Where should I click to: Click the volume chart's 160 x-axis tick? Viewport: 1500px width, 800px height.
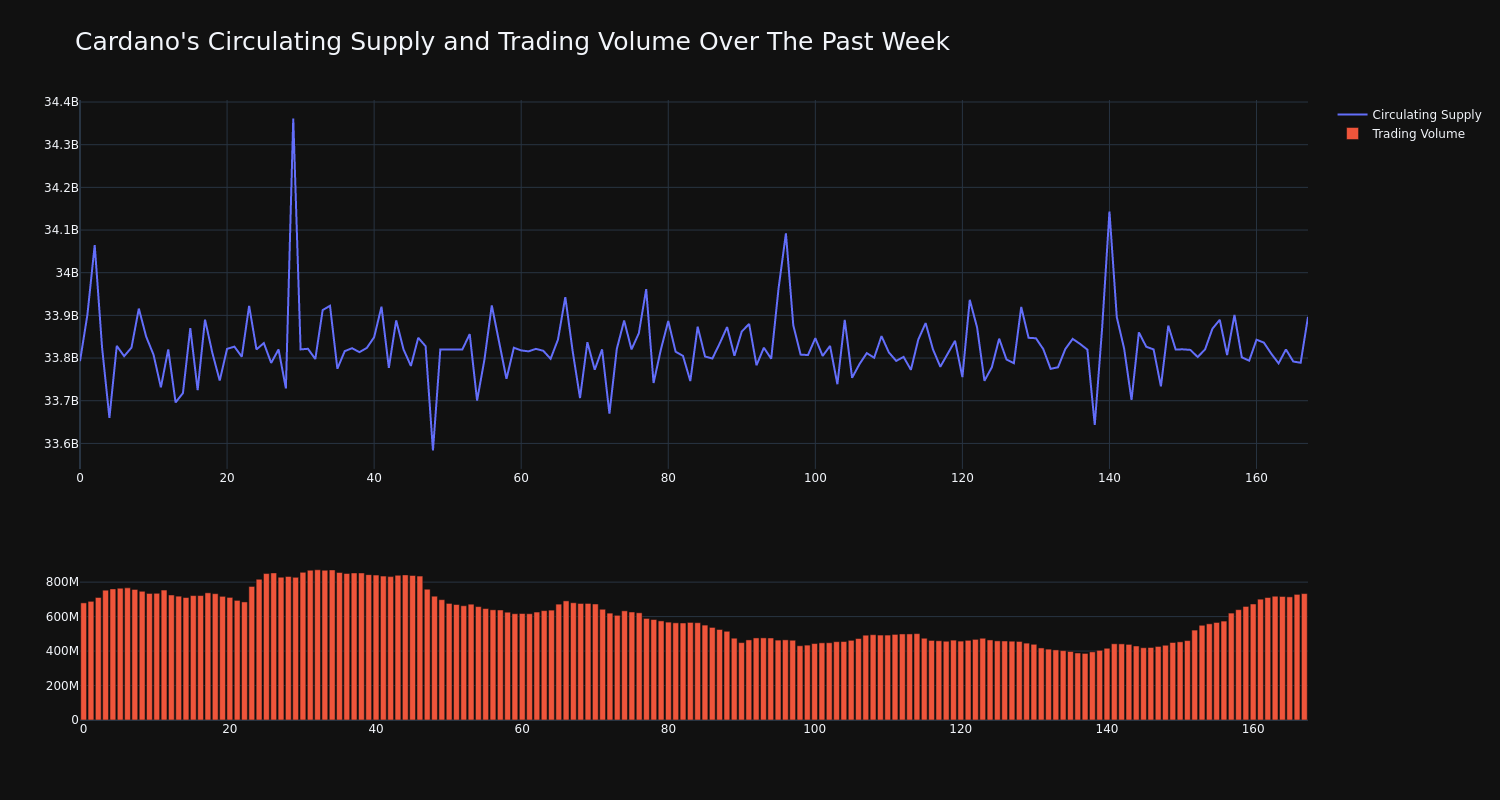click(1253, 729)
